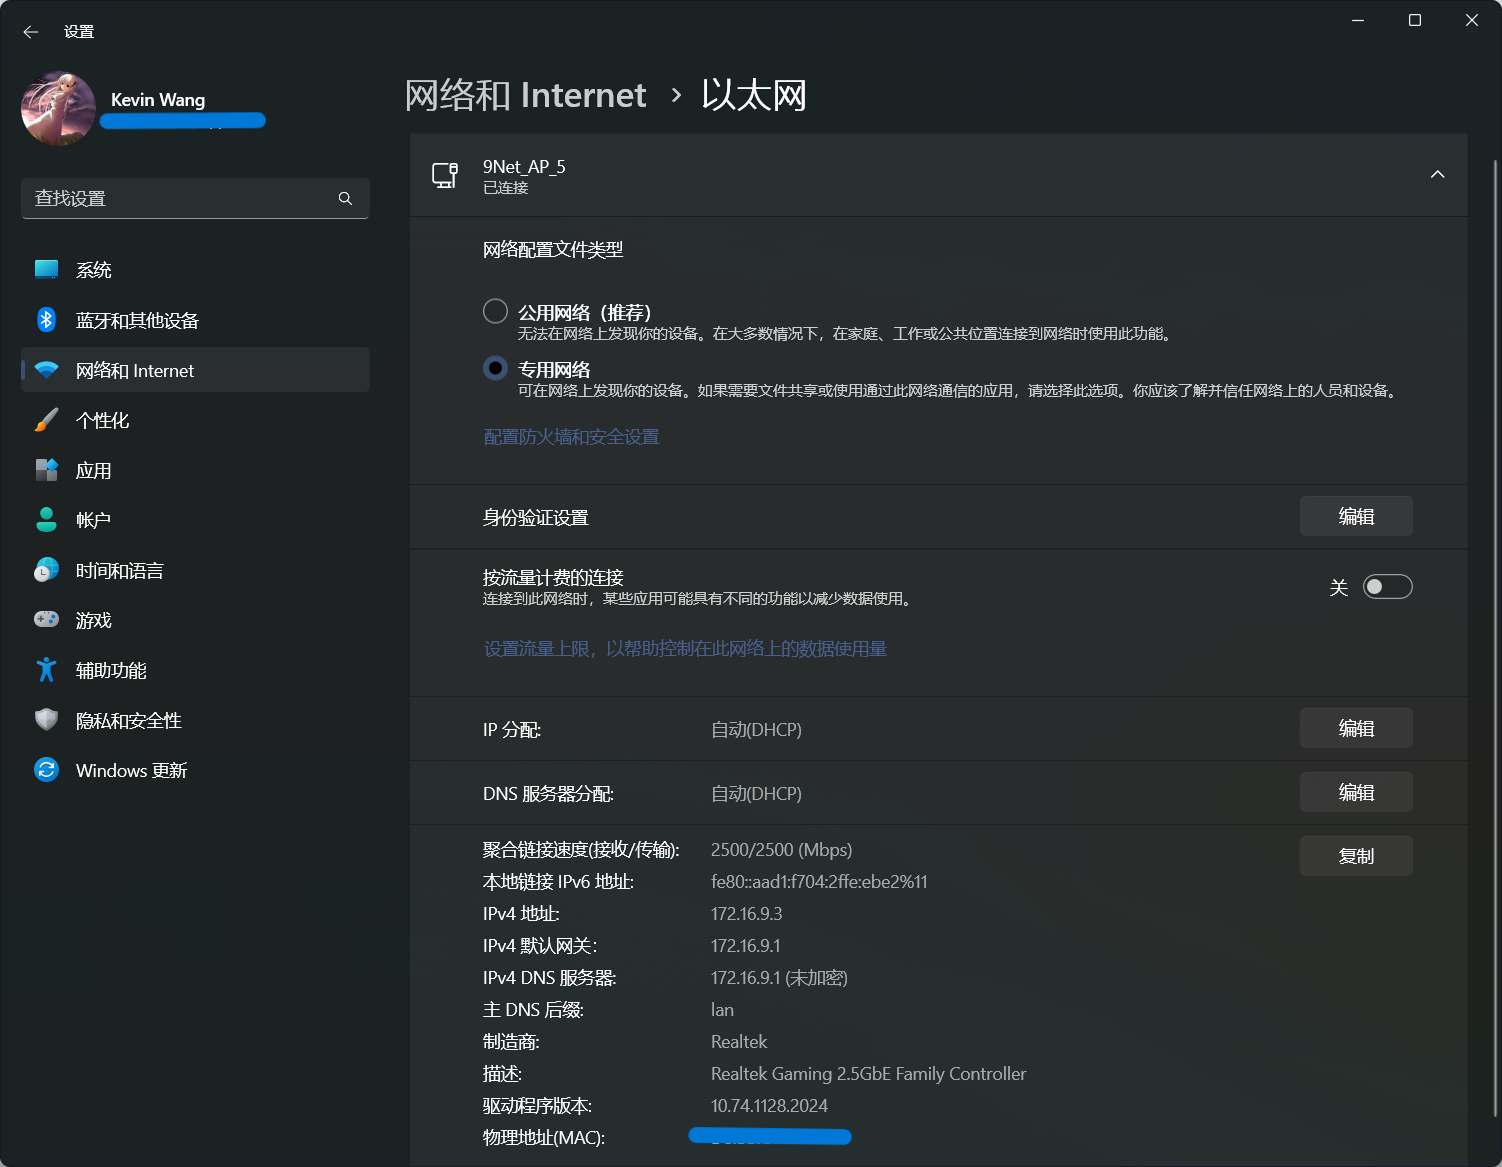This screenshot has height=1167, width=1502.
Task: Maximize the 设置 window
Action: pyautogui.click(x=1415, y=20)
